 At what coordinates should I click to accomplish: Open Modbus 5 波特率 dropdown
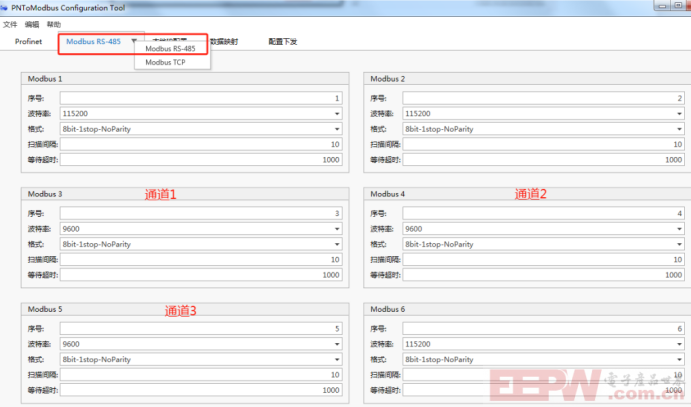[201, 344]
